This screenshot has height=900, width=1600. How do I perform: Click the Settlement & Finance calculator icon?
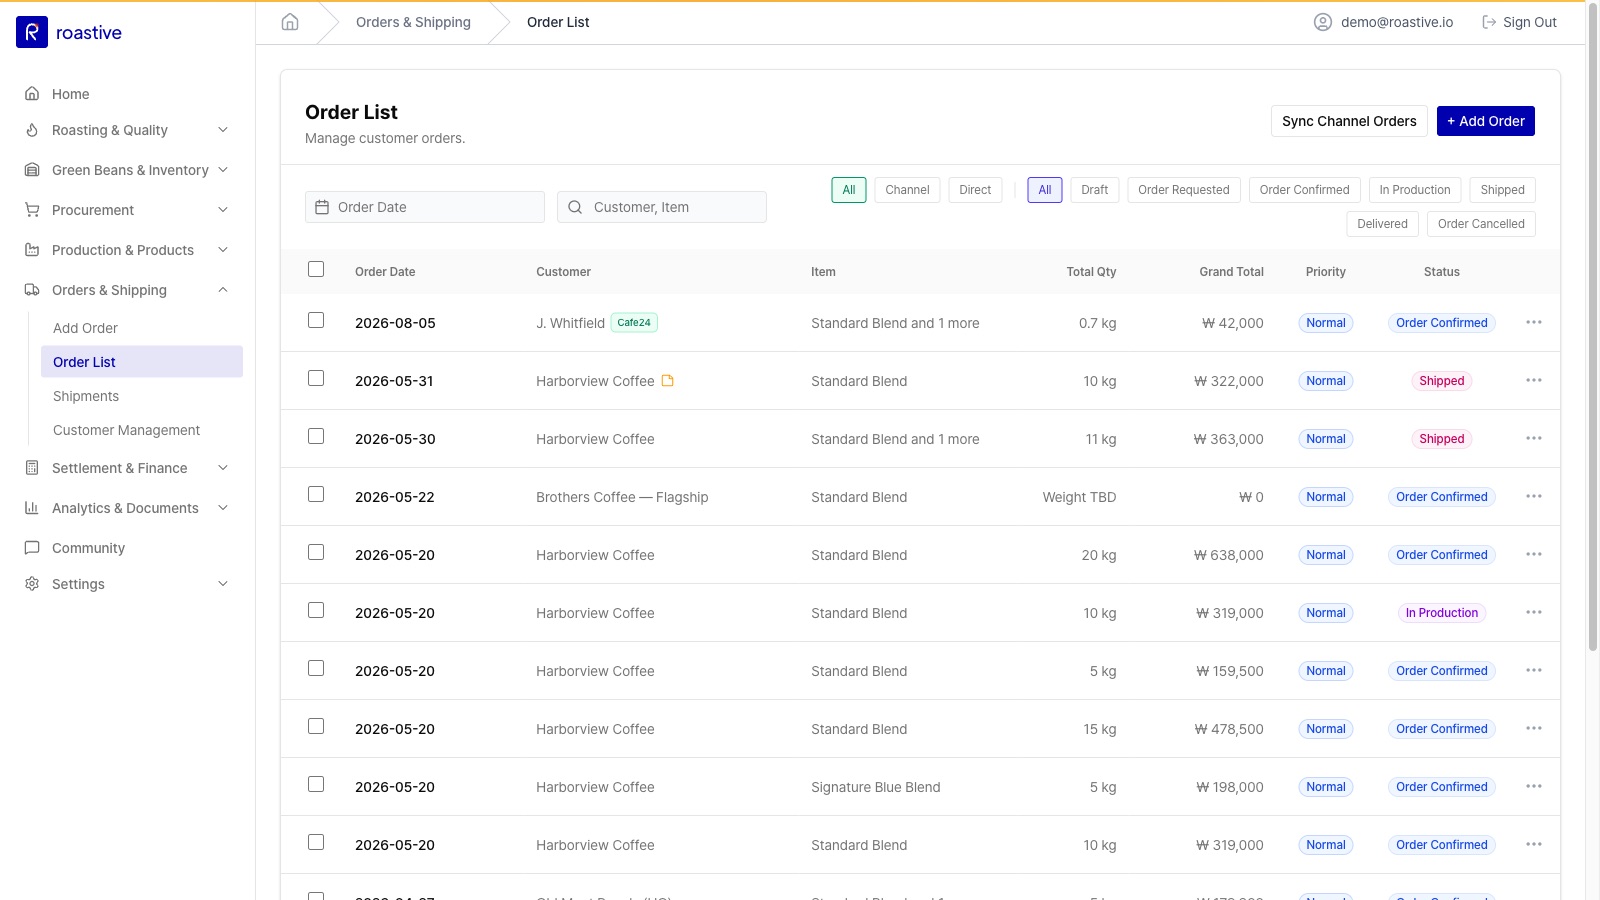pos(32,468)
